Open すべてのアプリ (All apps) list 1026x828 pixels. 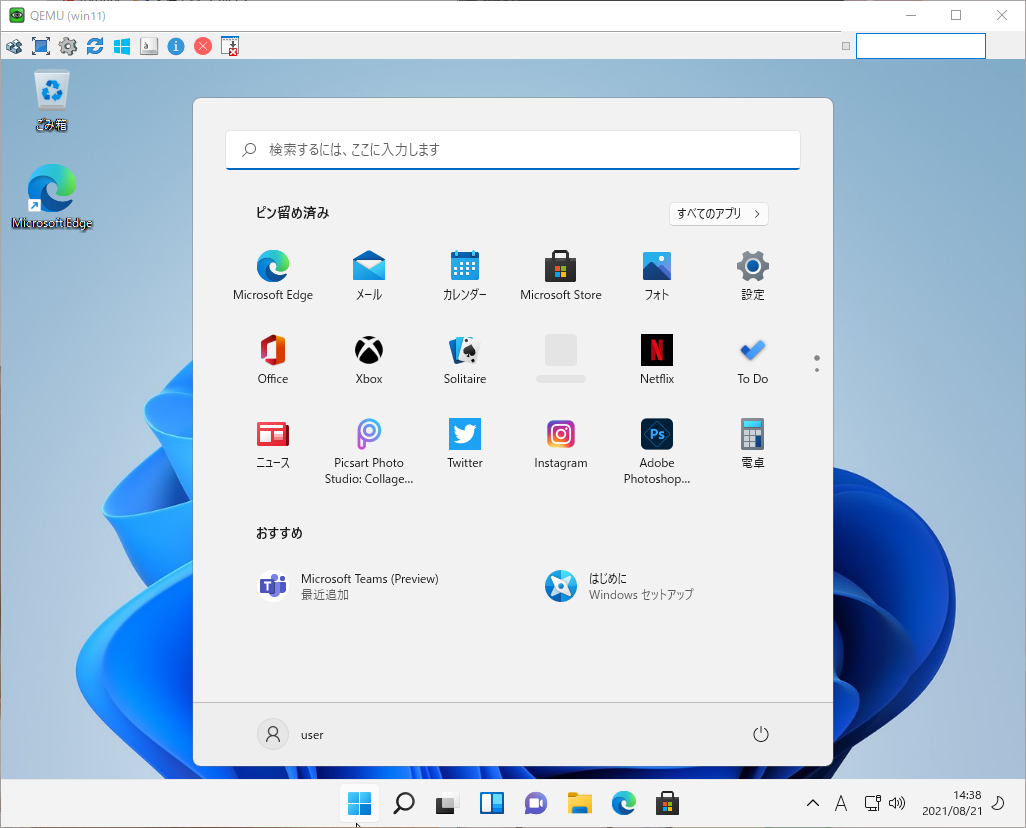click(x=718, y=214)
